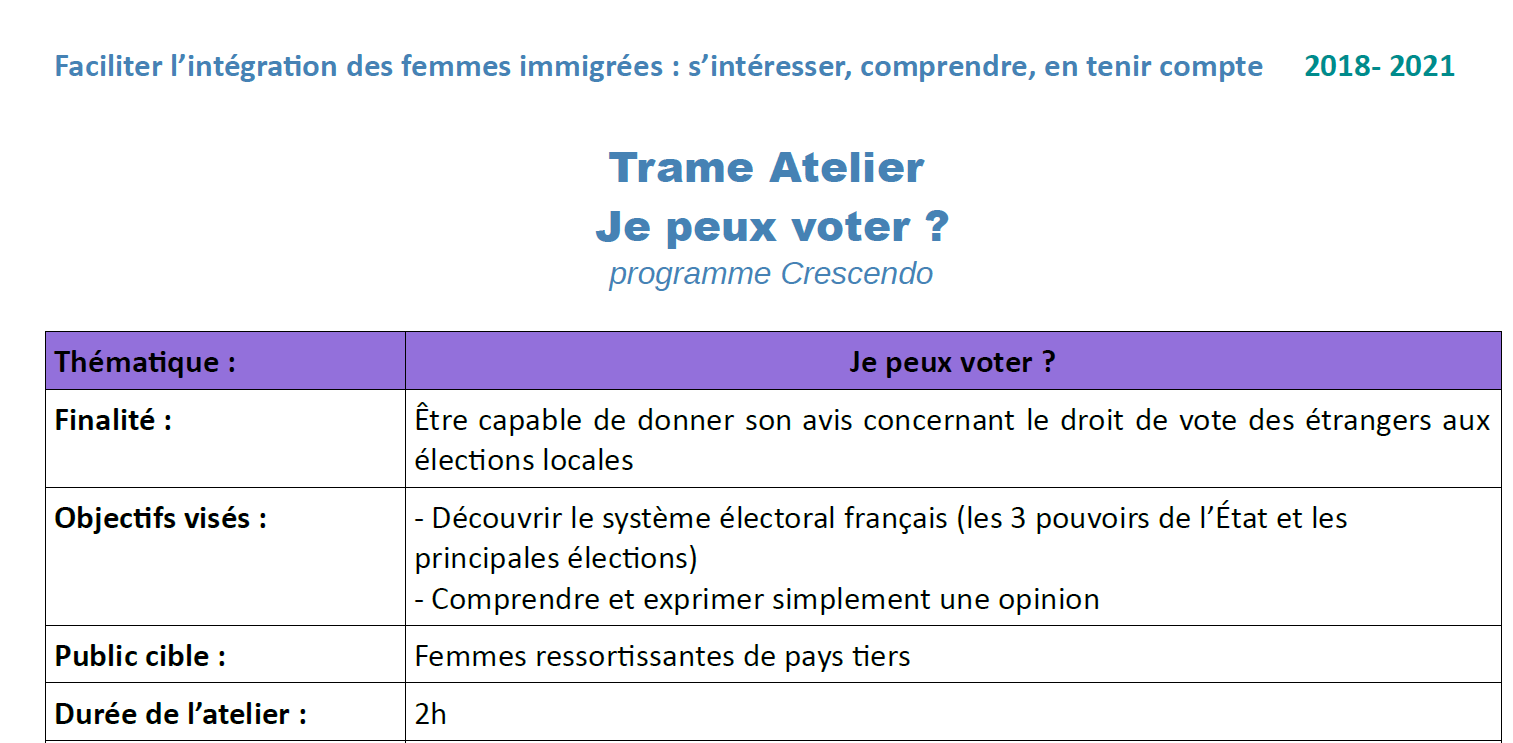The image size is (1513, 743).
Task: Click the 'programme Crescendo' subtitle
Action: pyautogui.click(x=771, y=274)
